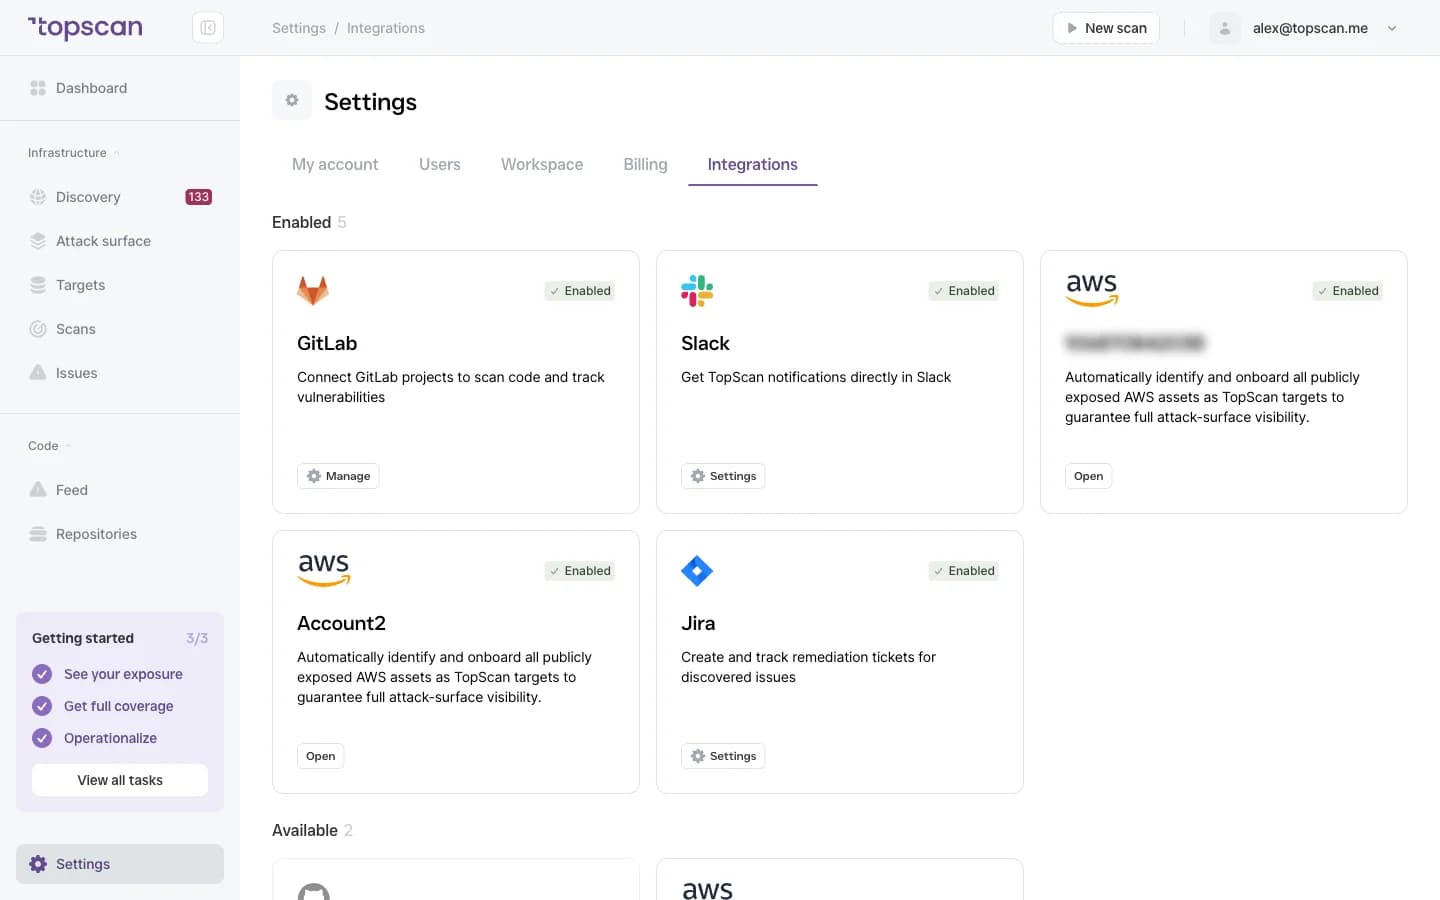
Task: Open Settings on Slack card
Action: [x=723, y=476]
